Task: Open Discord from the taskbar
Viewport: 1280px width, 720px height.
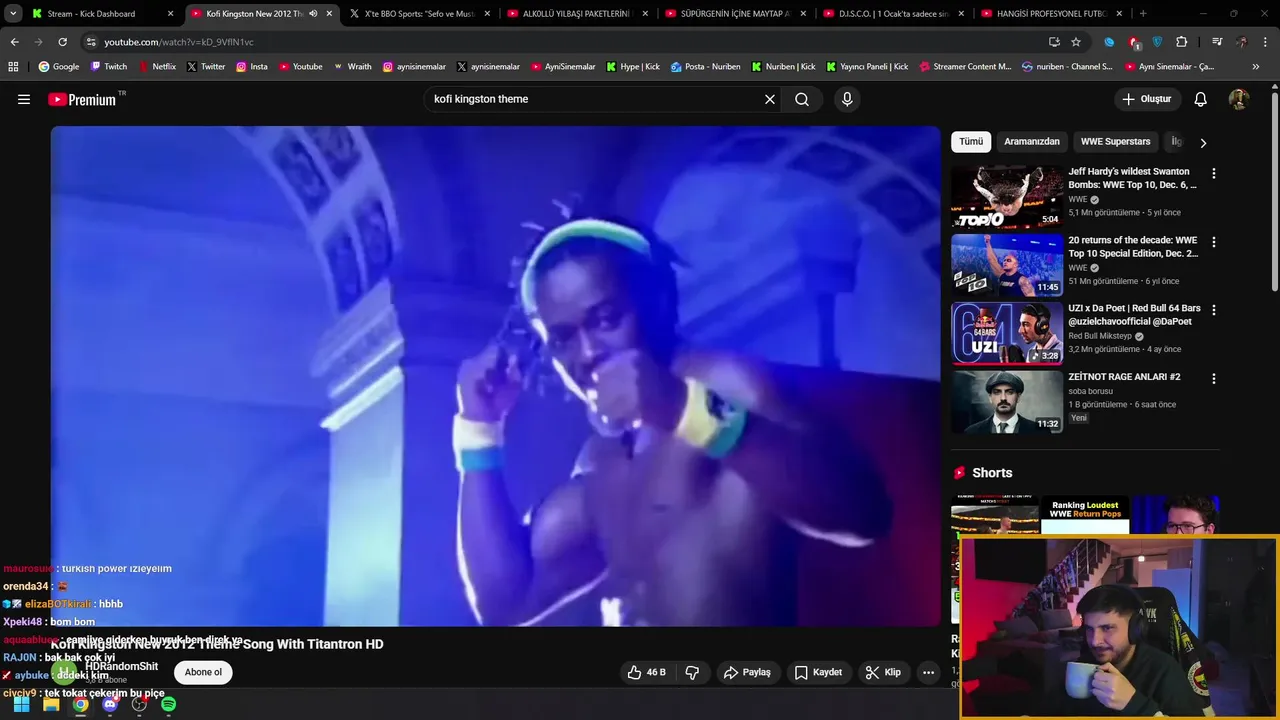Action: (110, 704)
